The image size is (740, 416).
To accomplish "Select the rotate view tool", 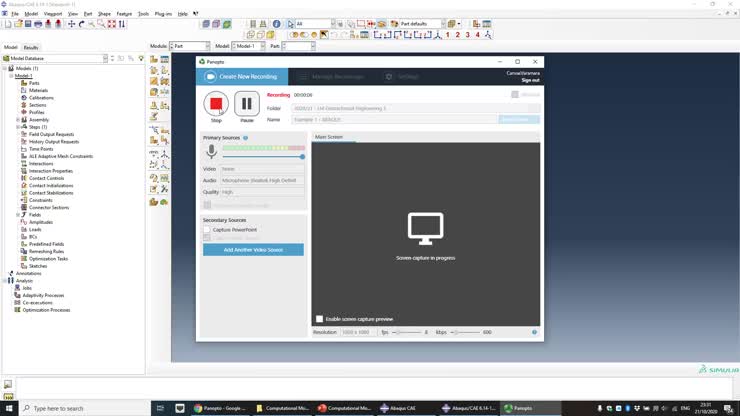I will point(82,23).
